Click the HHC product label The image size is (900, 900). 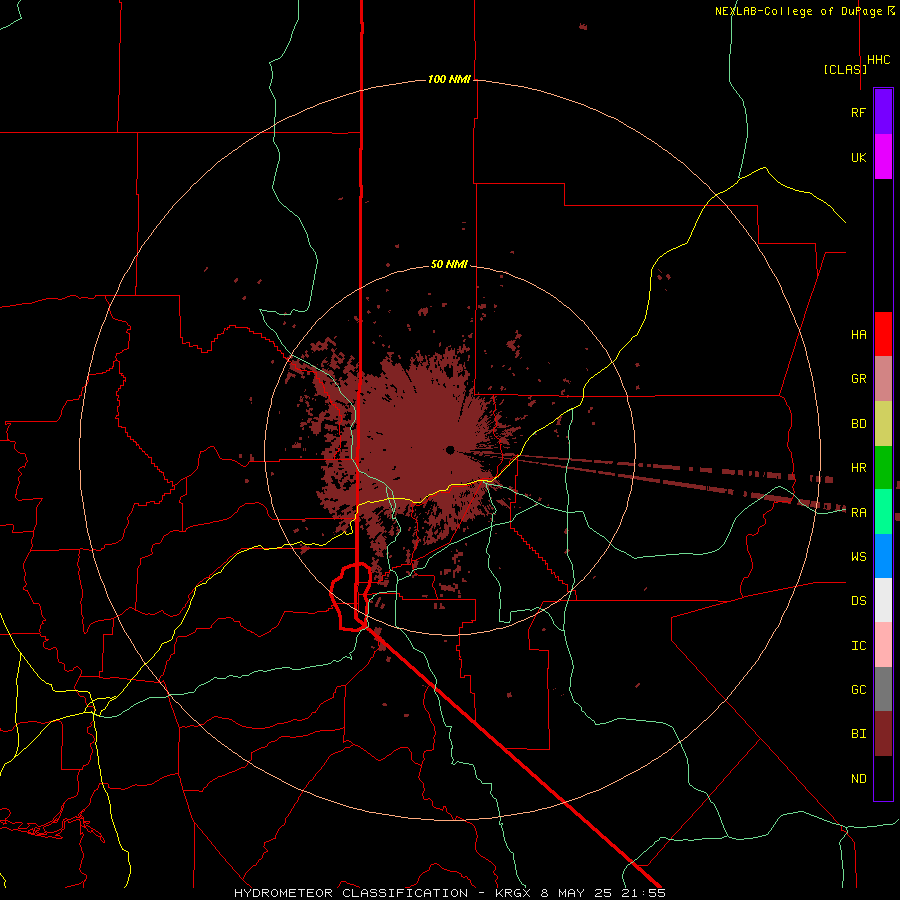[x=878, y=60]
